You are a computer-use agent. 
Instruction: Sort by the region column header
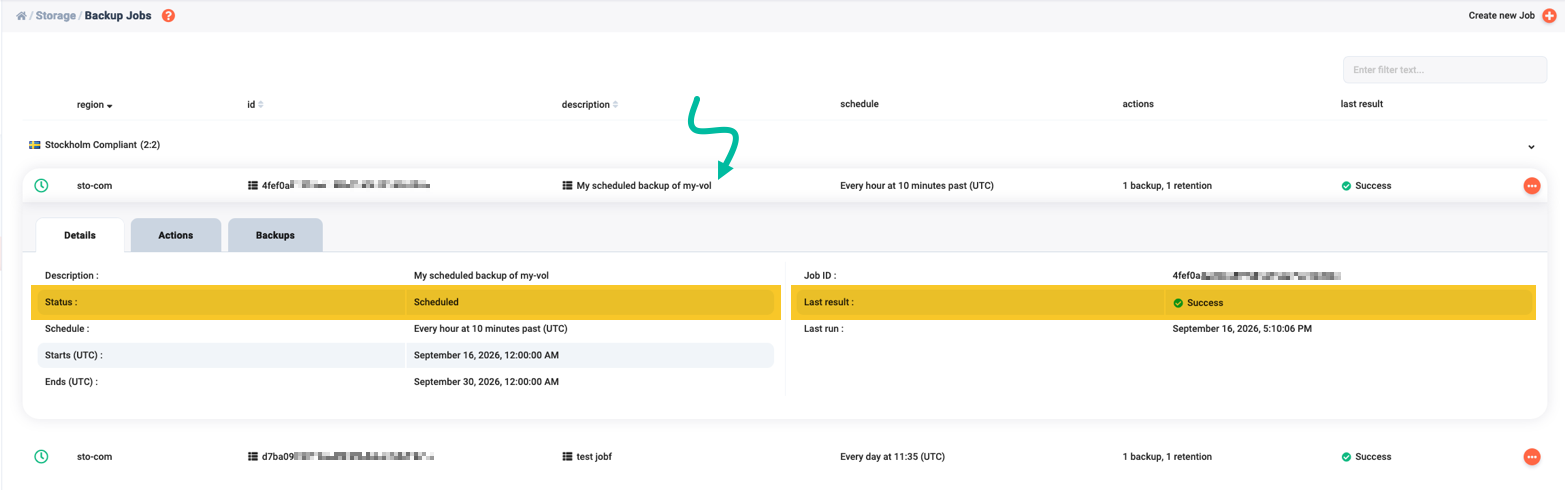click(x=95, y=105)
